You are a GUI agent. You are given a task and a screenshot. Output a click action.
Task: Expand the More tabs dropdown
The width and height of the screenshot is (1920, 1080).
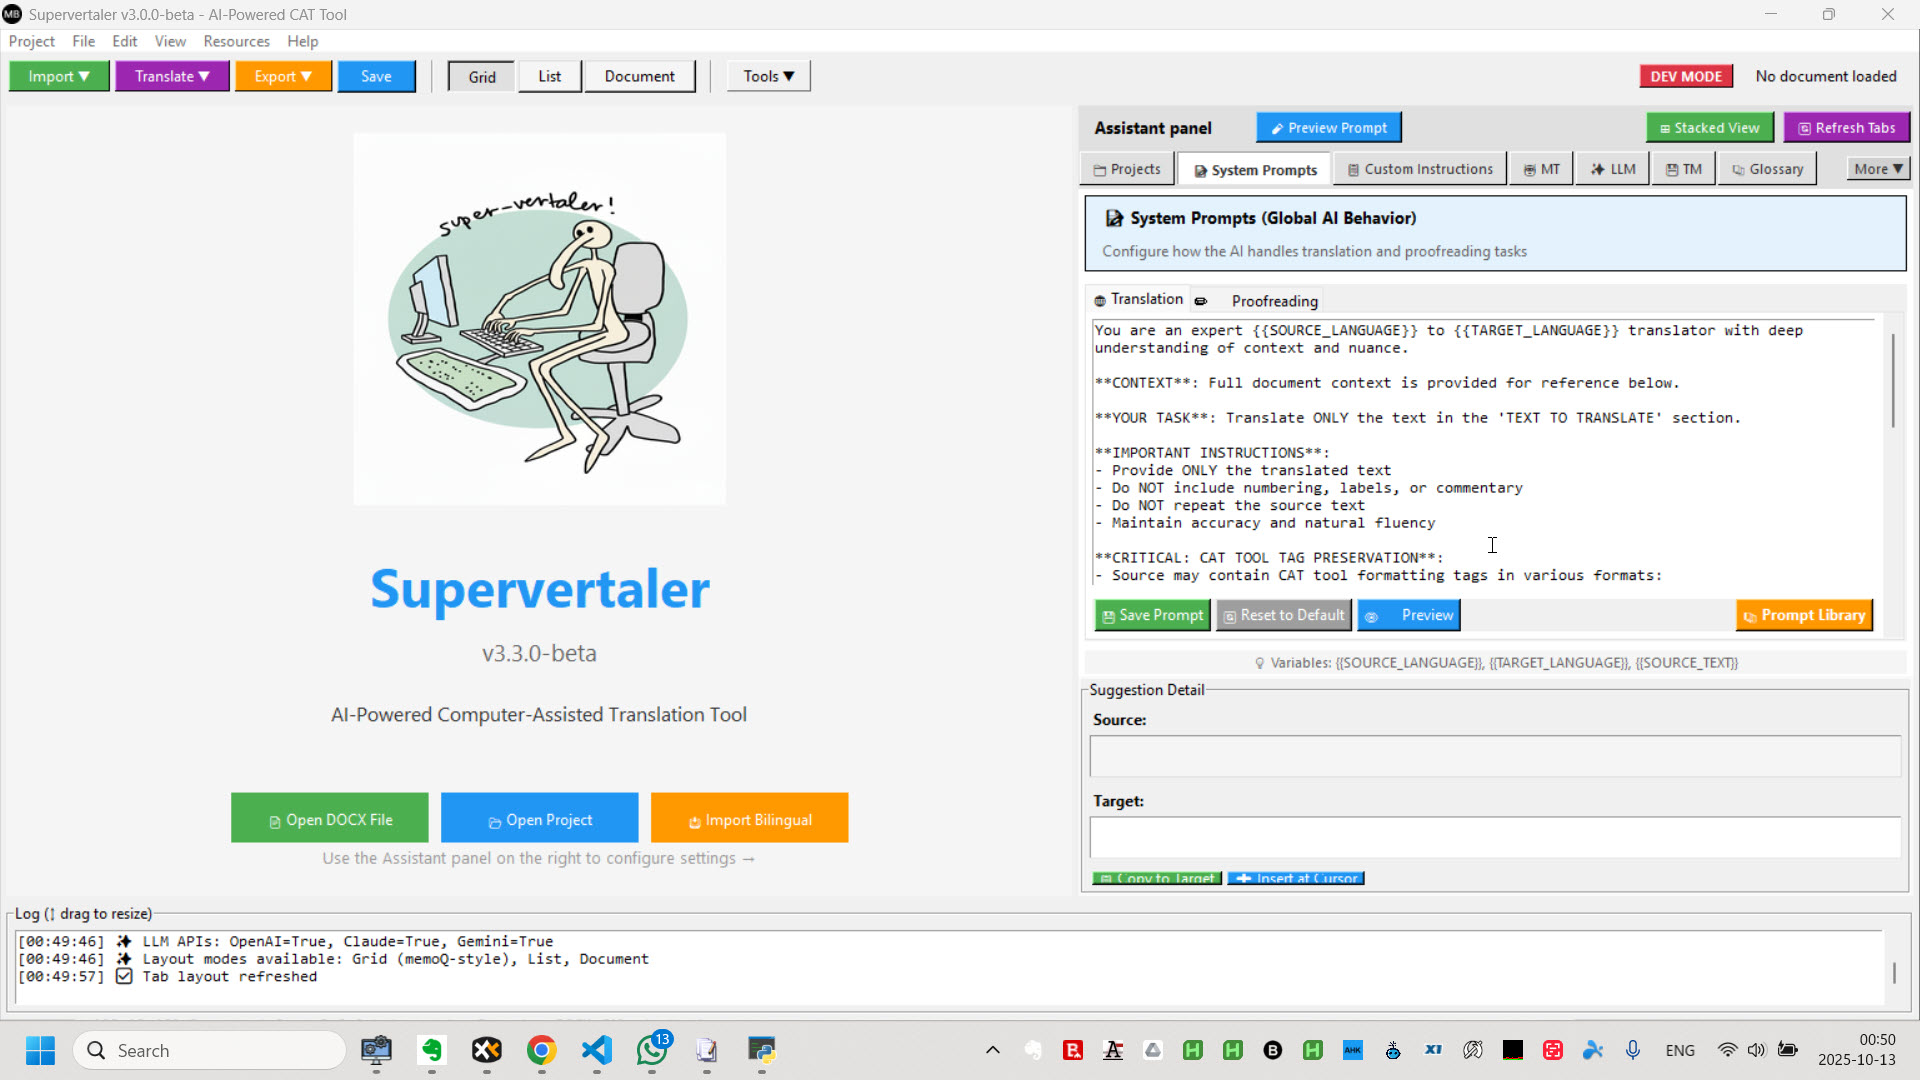(1877, 169)
